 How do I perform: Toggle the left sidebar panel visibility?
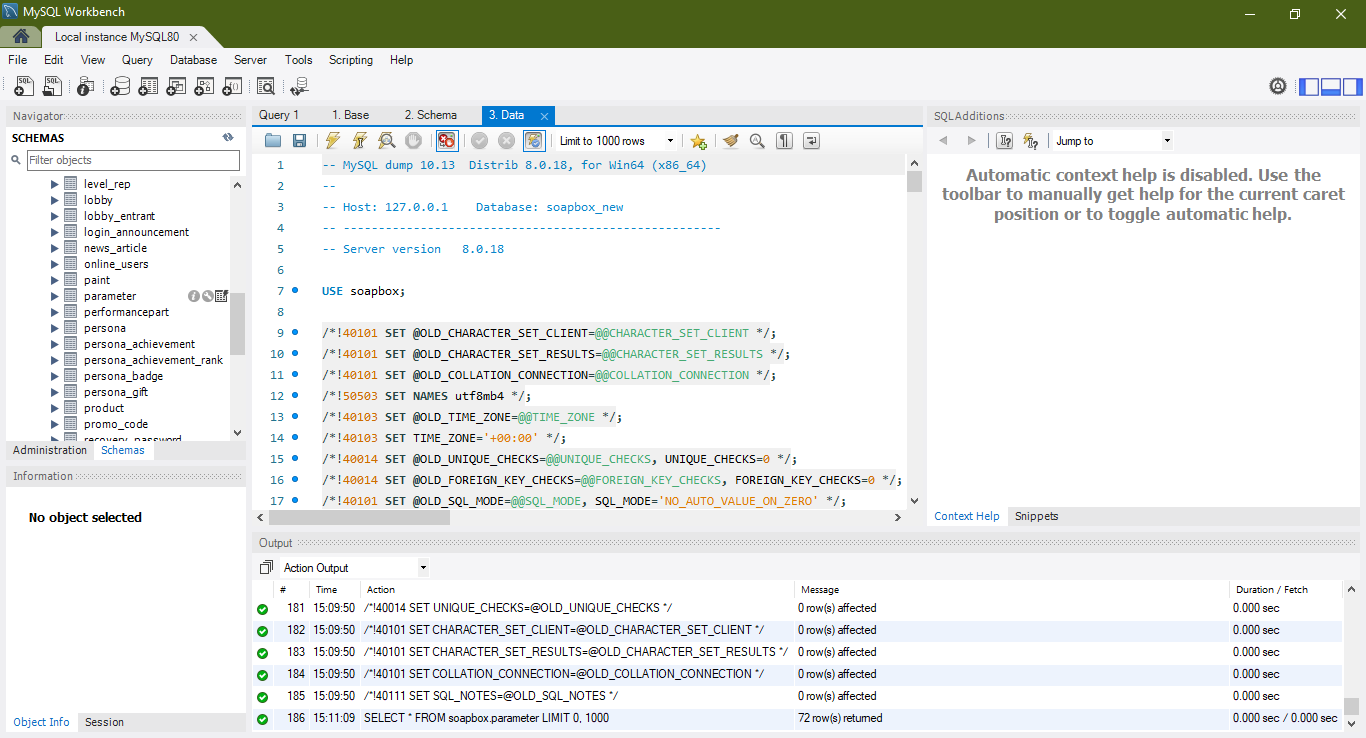[x=1309, y=87]
